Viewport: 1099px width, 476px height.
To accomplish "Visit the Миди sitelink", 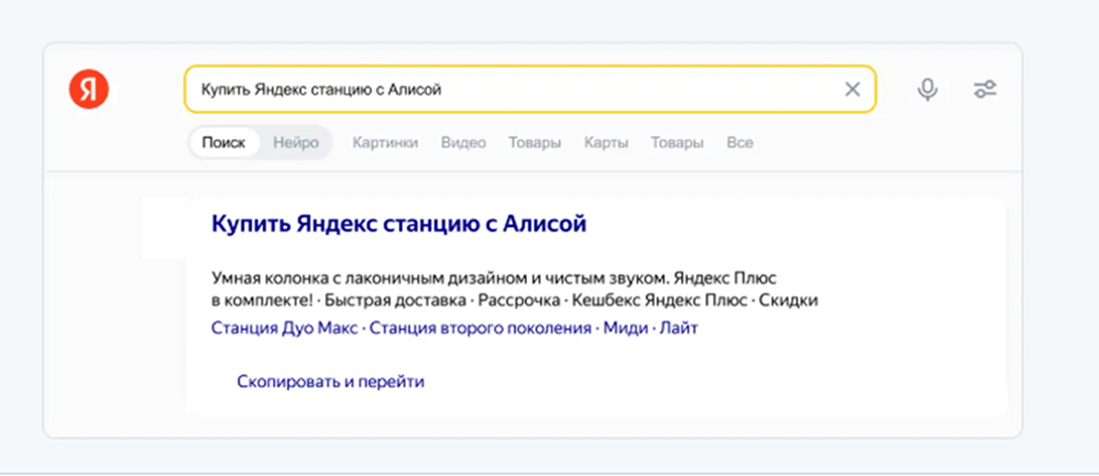I will 625,328.
